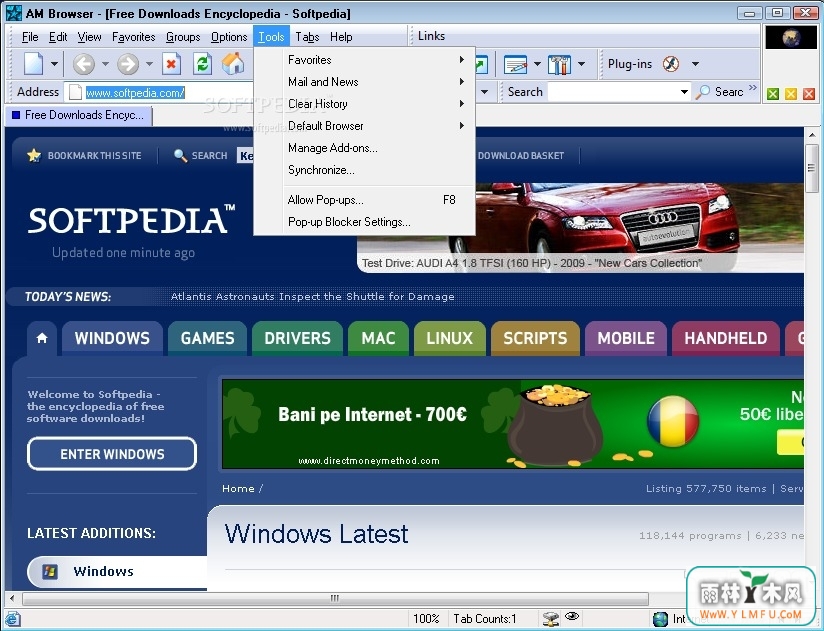Open the File menu
Viewport: 824px width, 631px height.
pos(30,37)
